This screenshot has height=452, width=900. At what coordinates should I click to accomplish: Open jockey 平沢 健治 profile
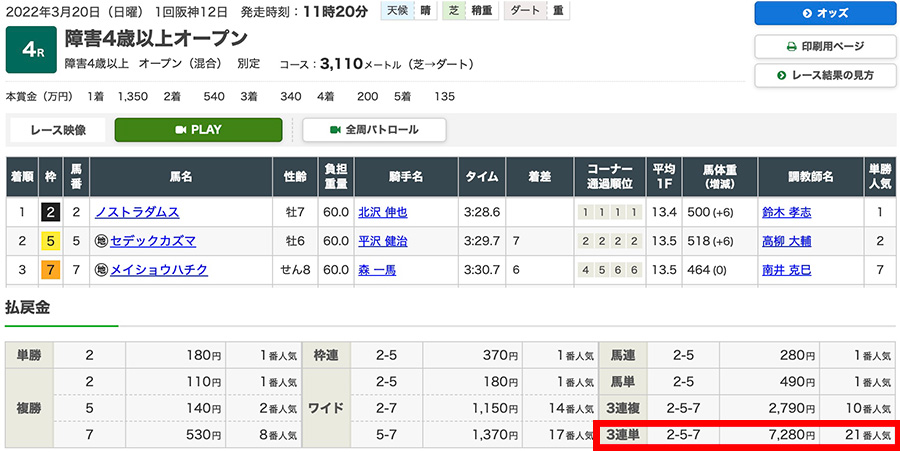click(x=383, y=241)
